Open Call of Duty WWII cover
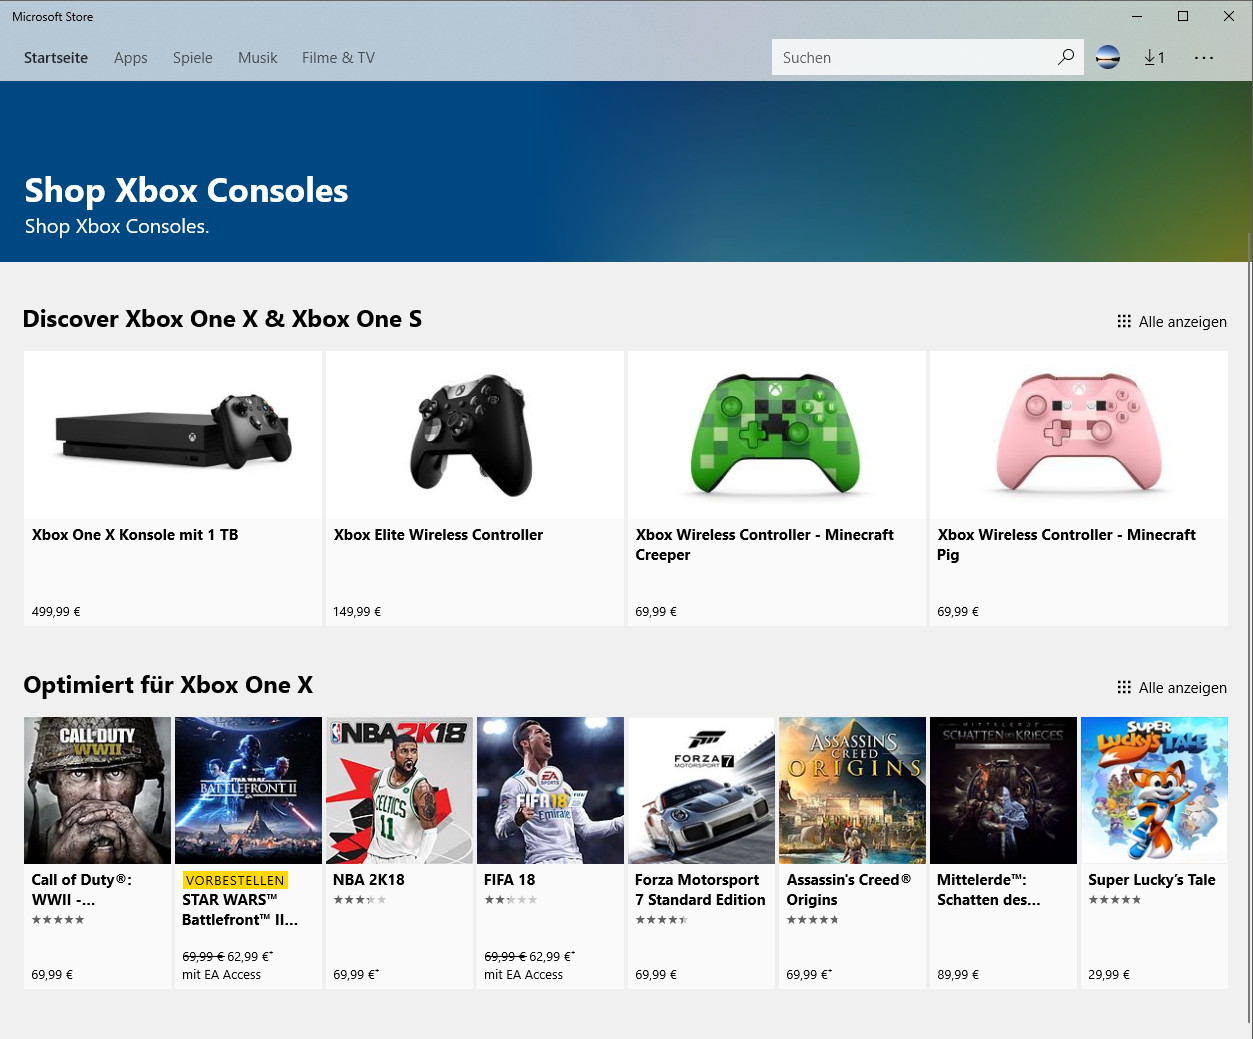 pyautogui.click(x=97, y=790)
